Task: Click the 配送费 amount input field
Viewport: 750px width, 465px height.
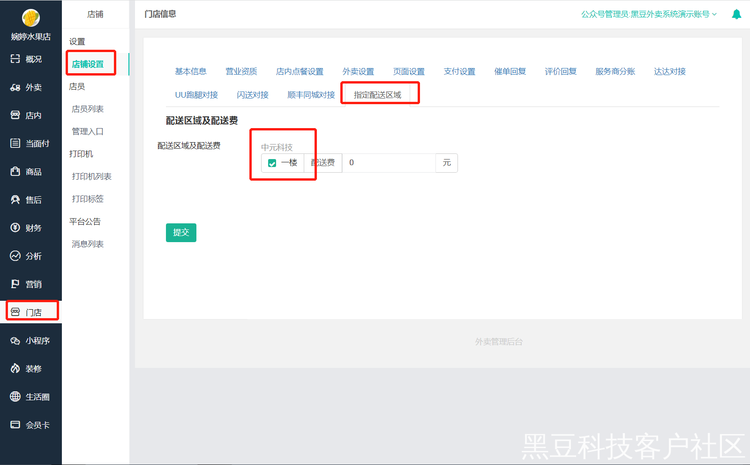Action: click(x=390, y=163)
